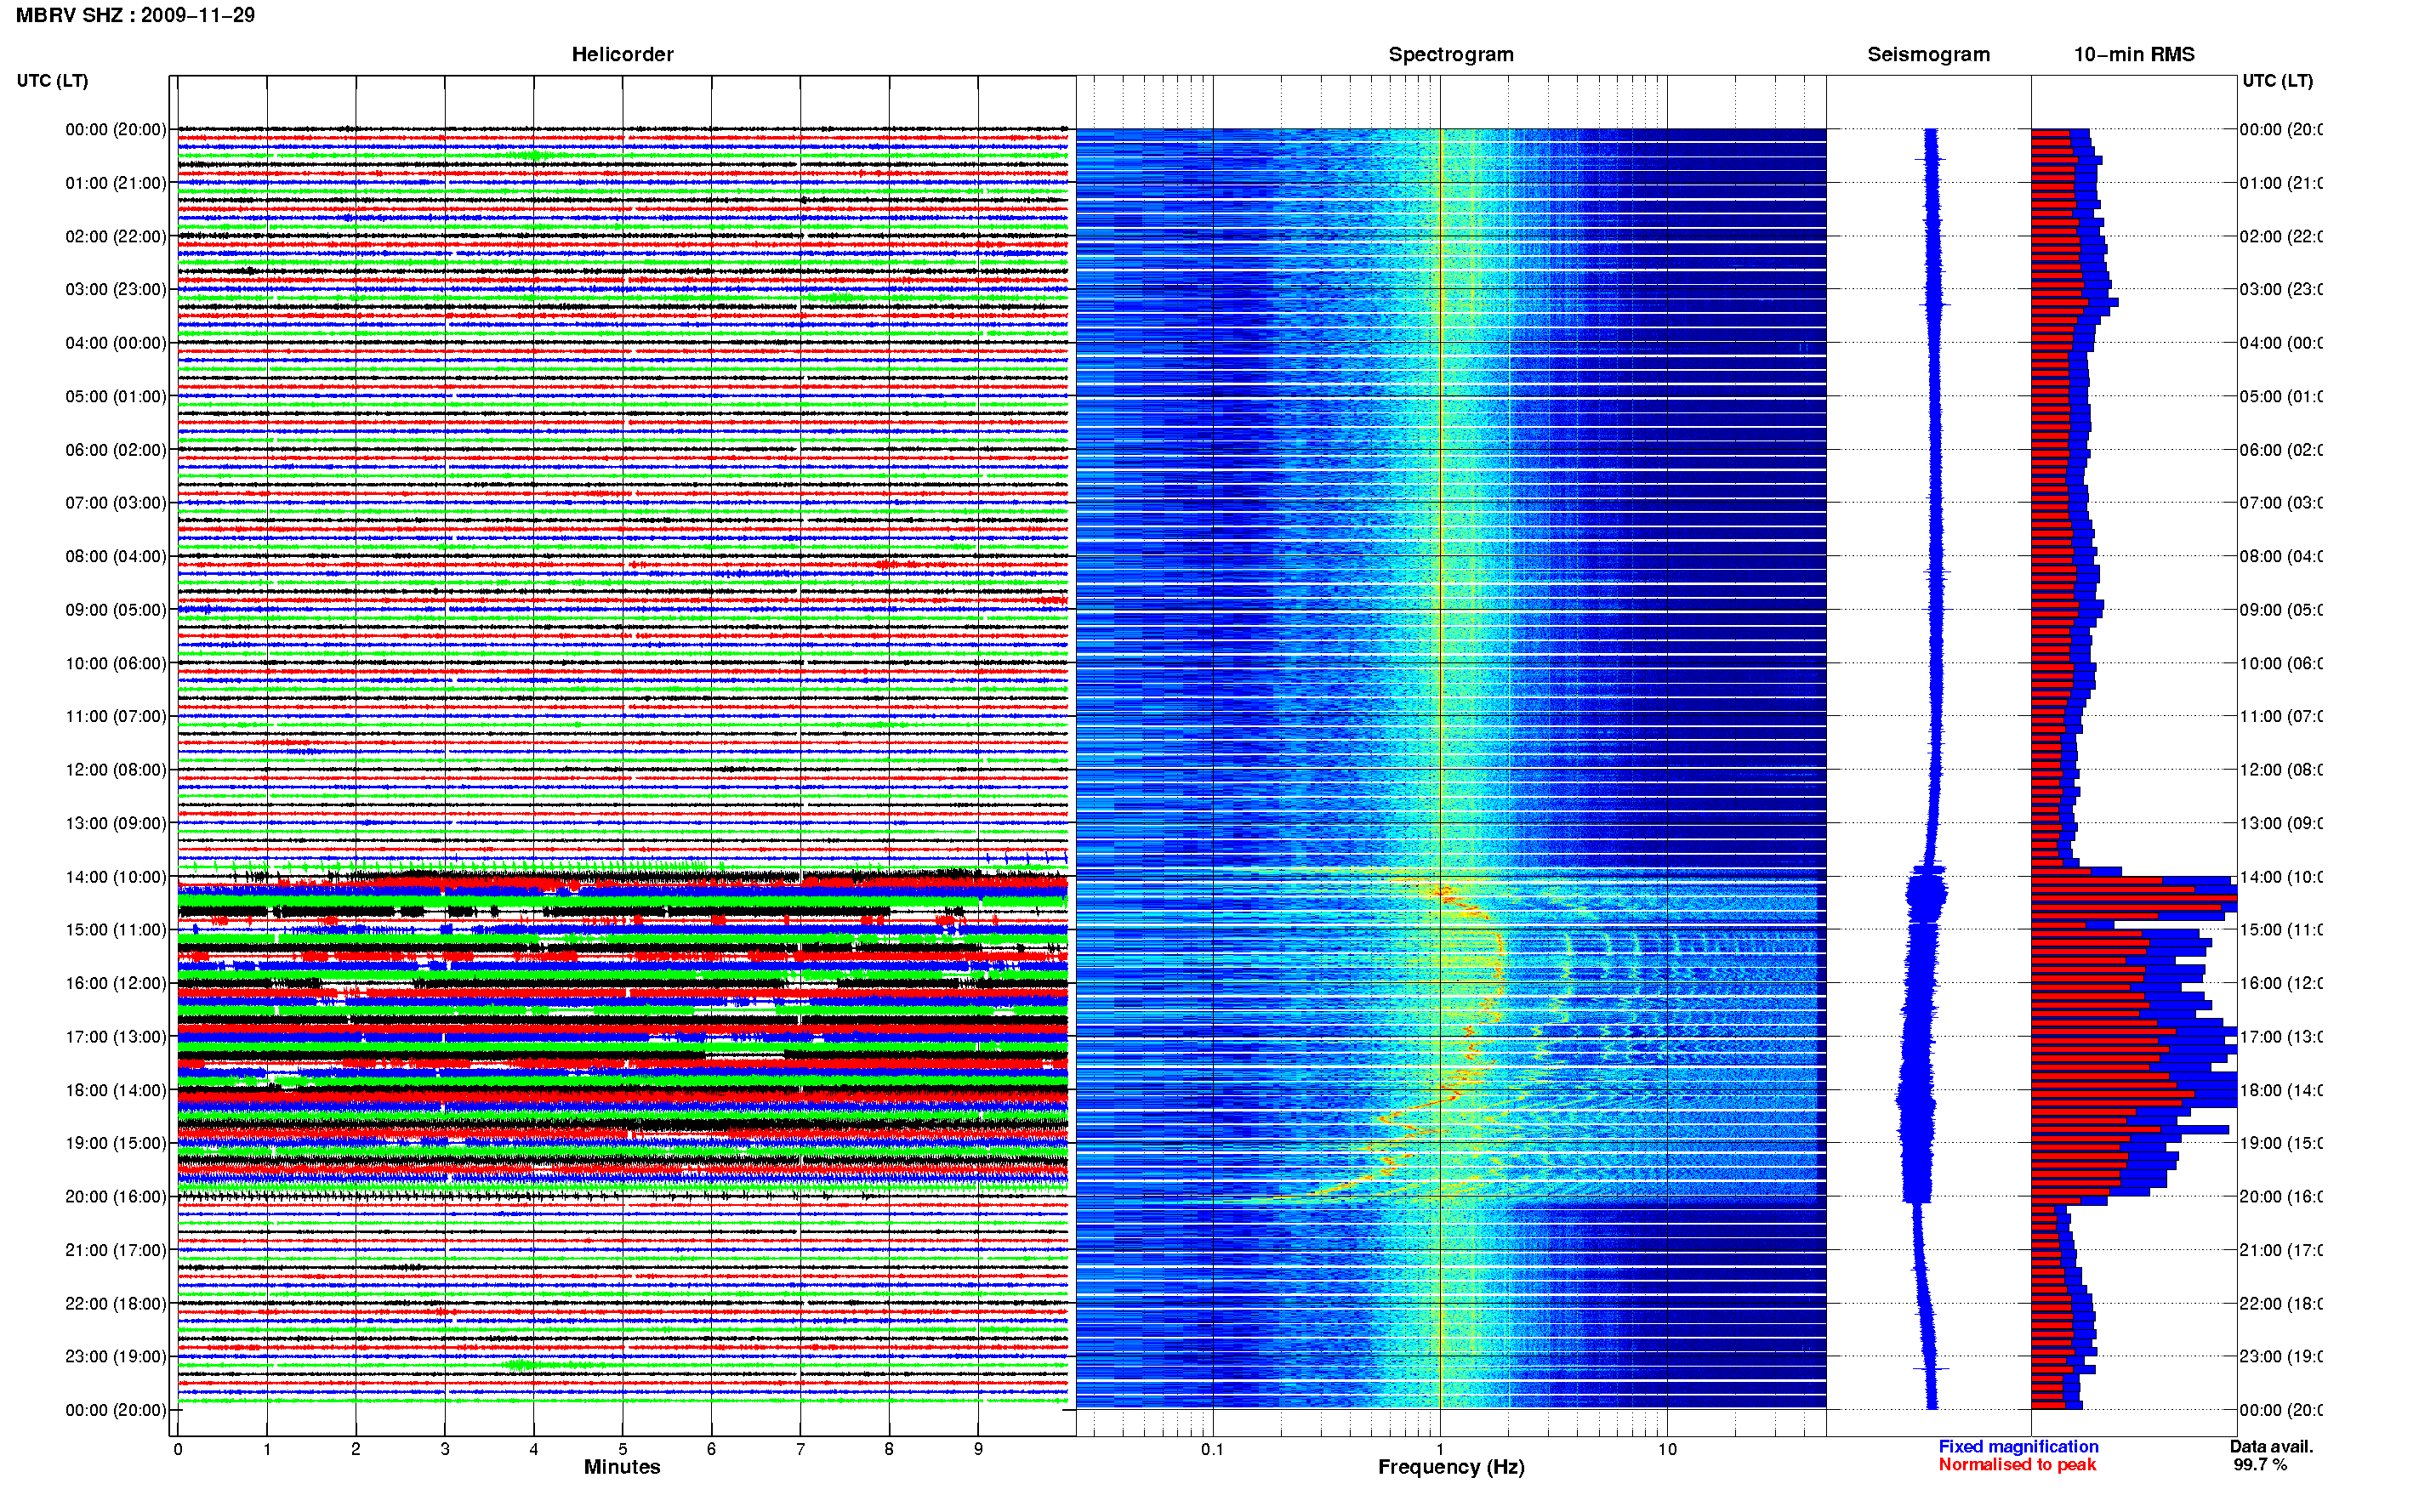Click the left time label '01:00 (21:00)'
This screenshot has width=2419, height=1512.
pyautogui.click(x=116, y=183)
